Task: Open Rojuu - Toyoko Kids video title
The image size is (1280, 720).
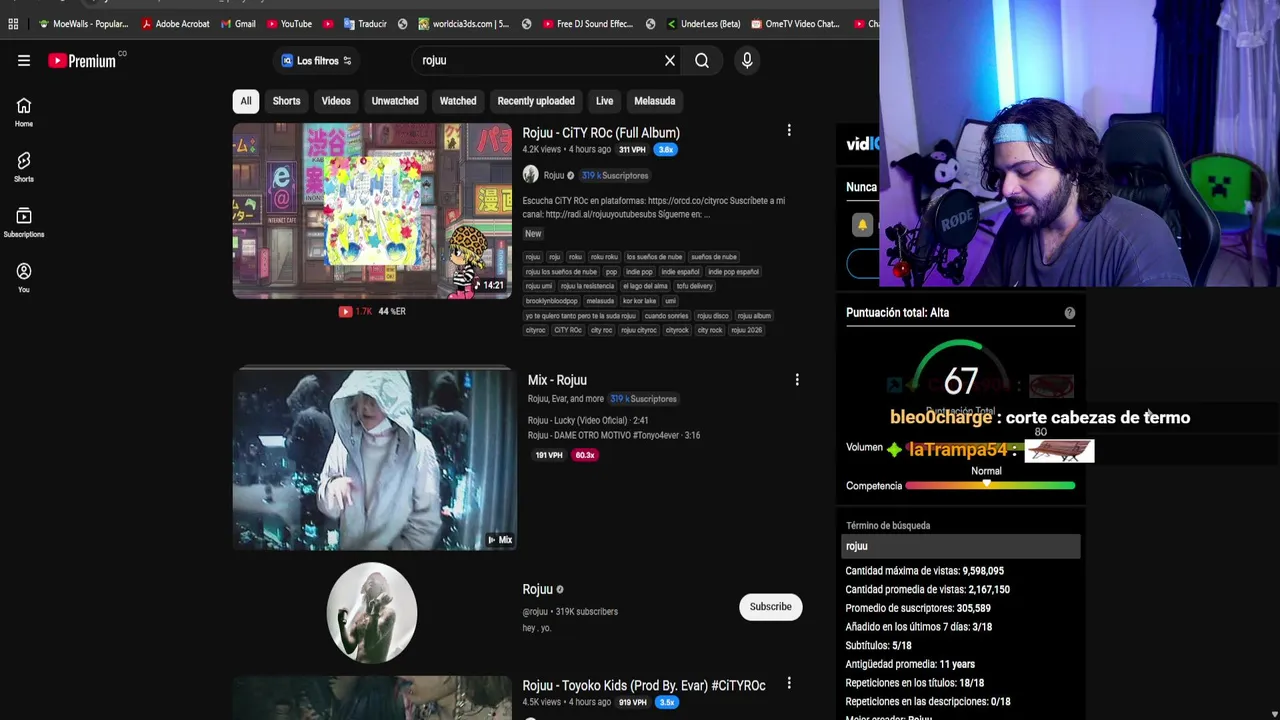Action: pos(644,685)
